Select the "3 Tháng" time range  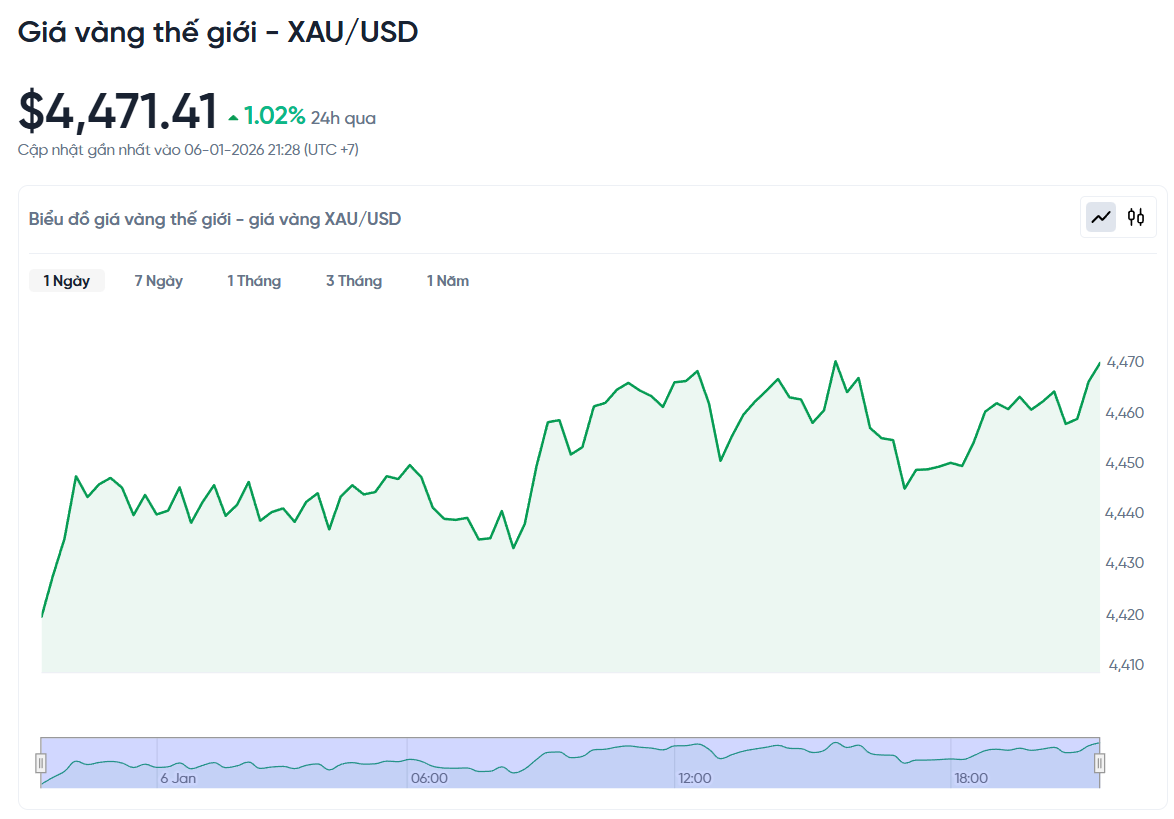click(353, 281)
